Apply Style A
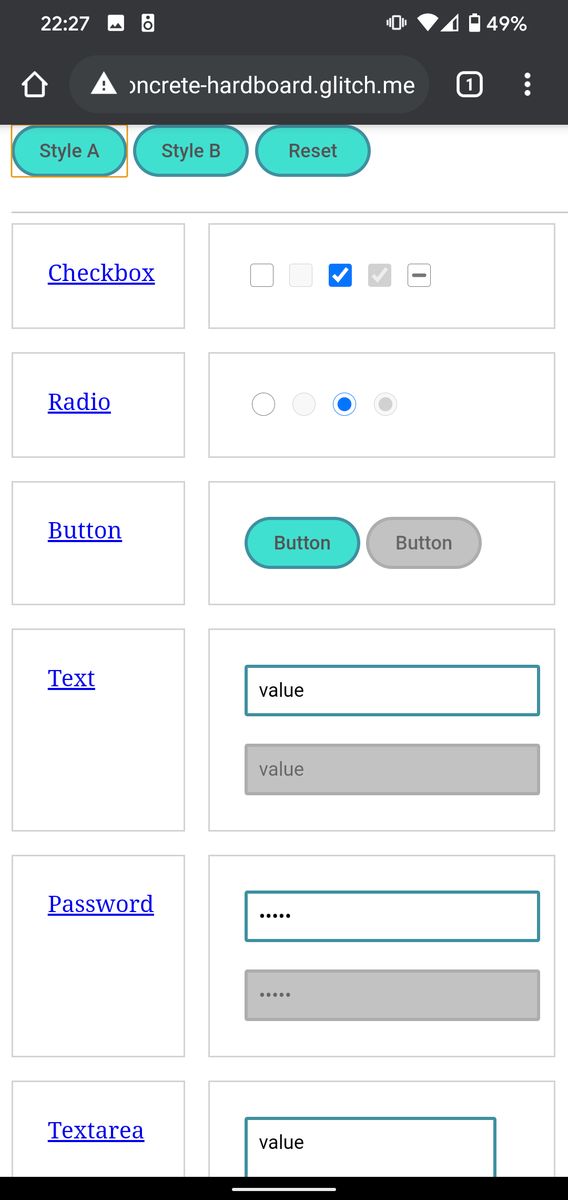 pyautogui.click(x=69, y=151)
